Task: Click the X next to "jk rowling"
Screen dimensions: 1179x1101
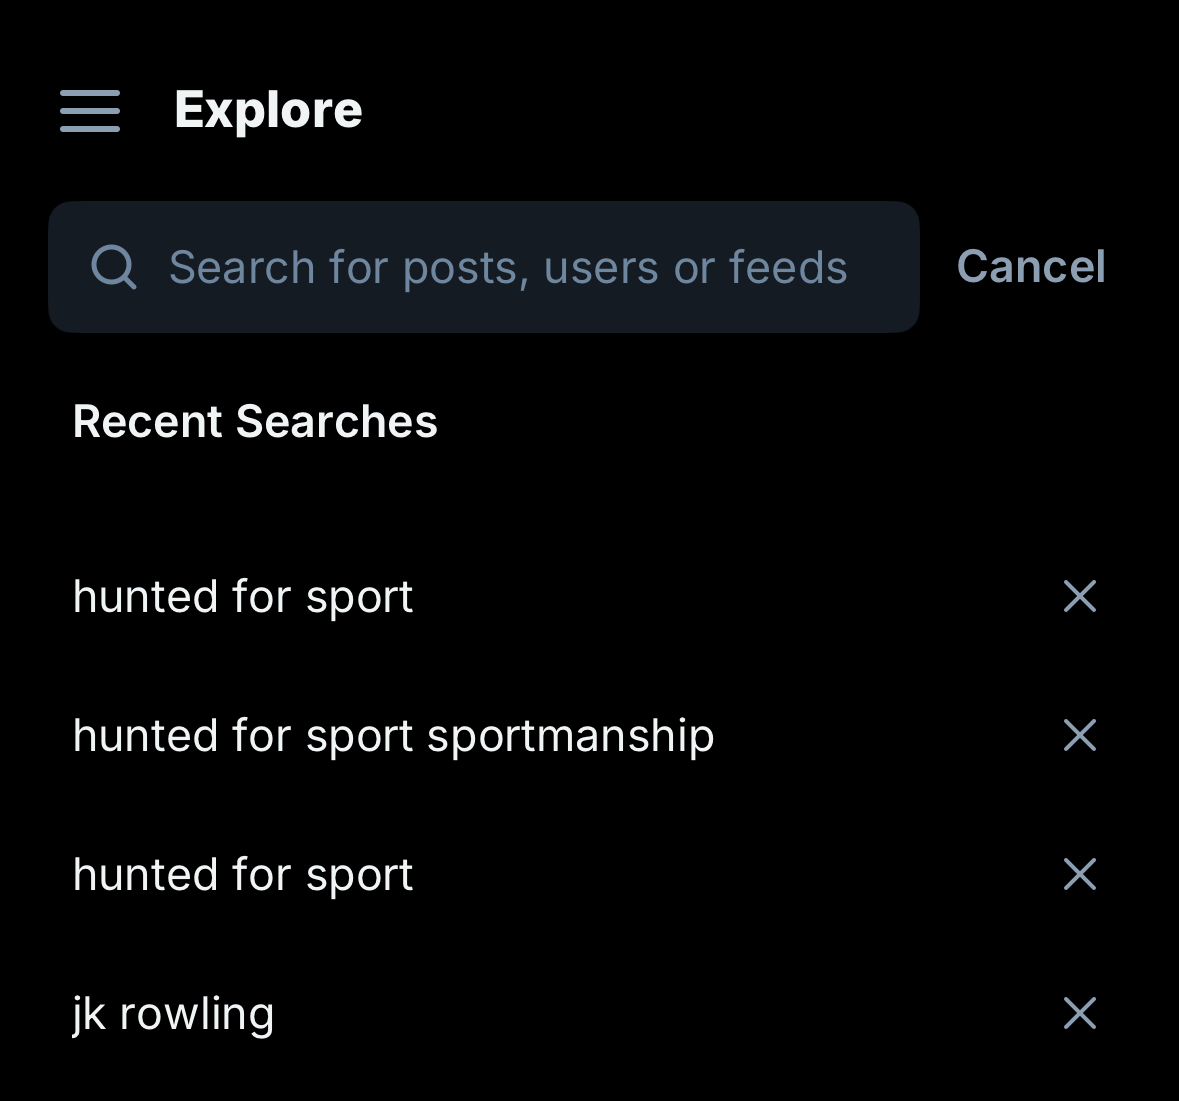Action: (1080, 1014)
